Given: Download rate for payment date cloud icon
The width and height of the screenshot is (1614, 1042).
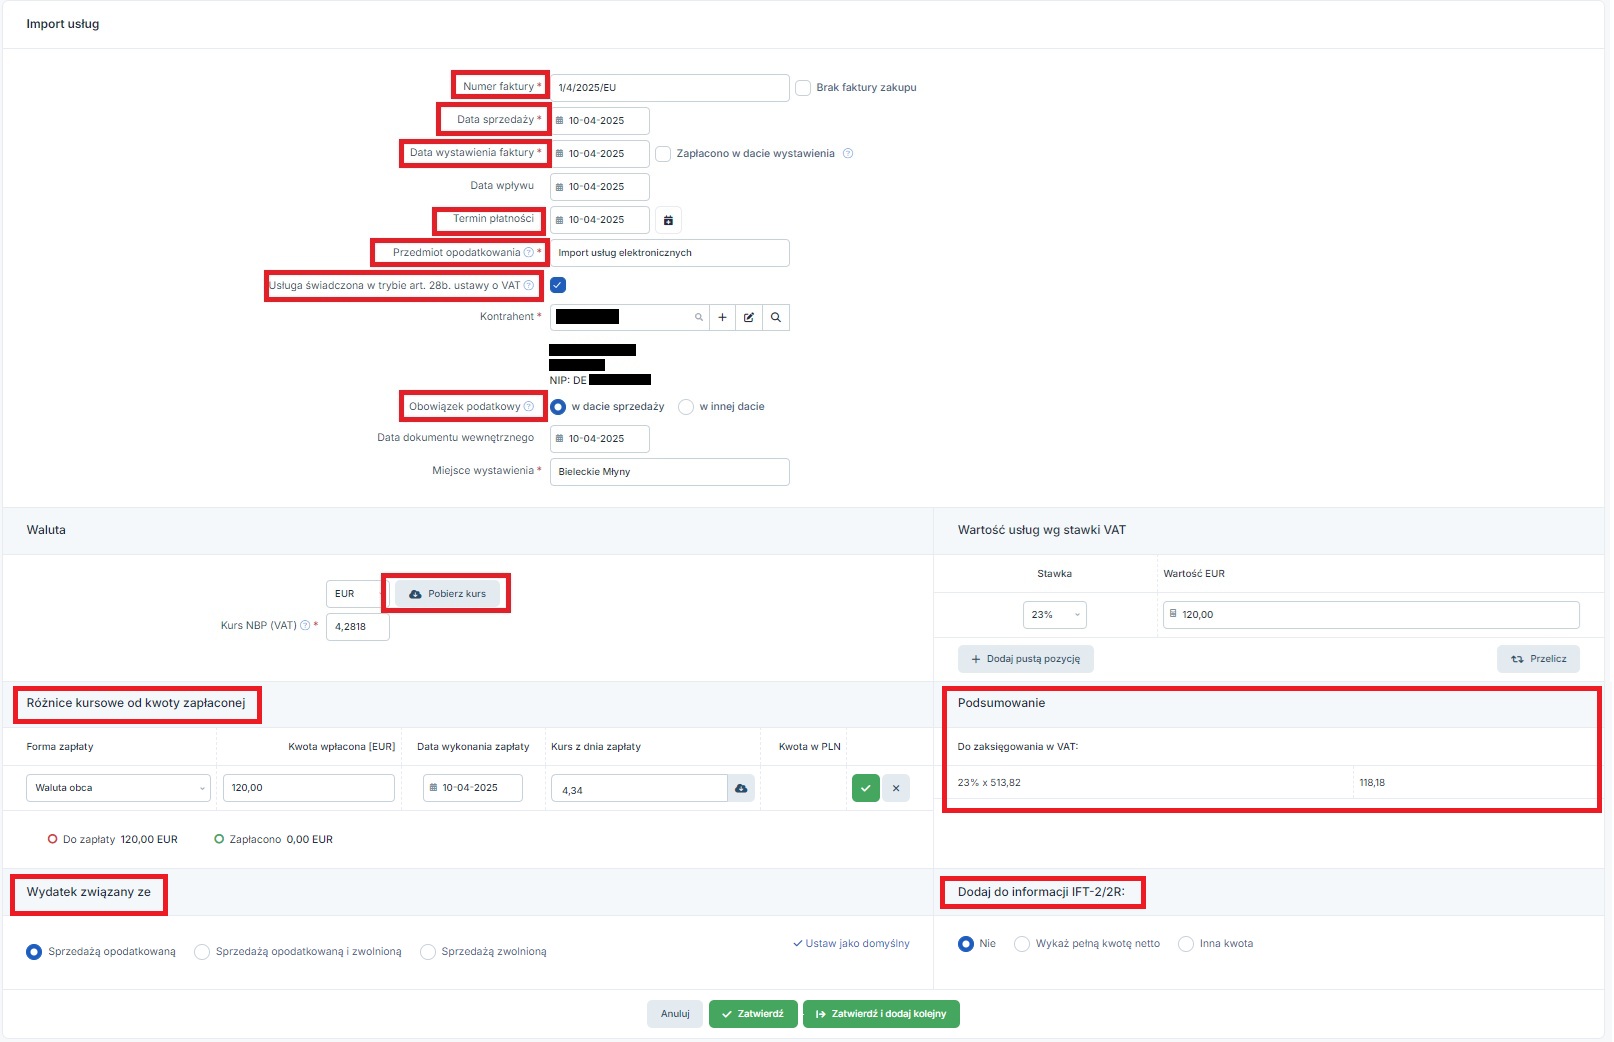Looking at the screenshot, I should (741, 788).
